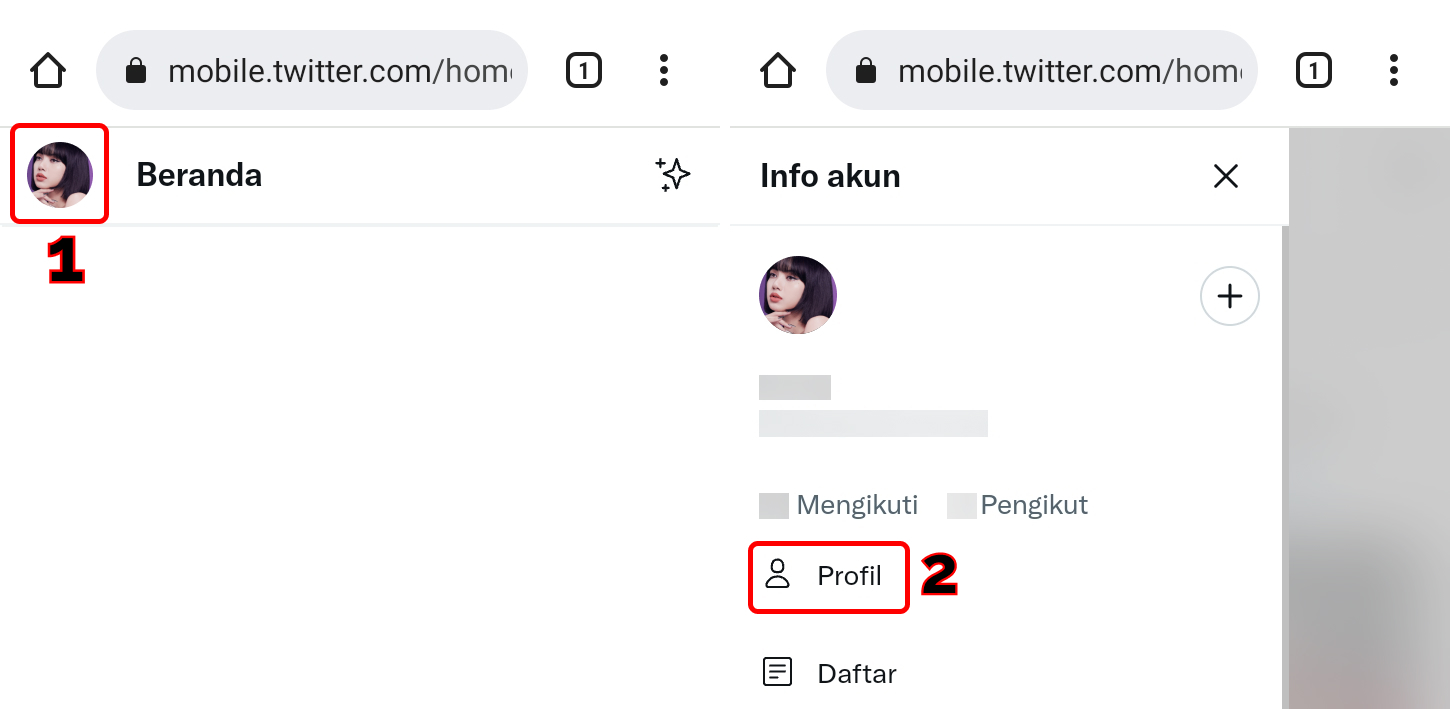Click the home icon in the right browser toolbar
This screenshot has height=709, width=1450.
pos(777,69)
